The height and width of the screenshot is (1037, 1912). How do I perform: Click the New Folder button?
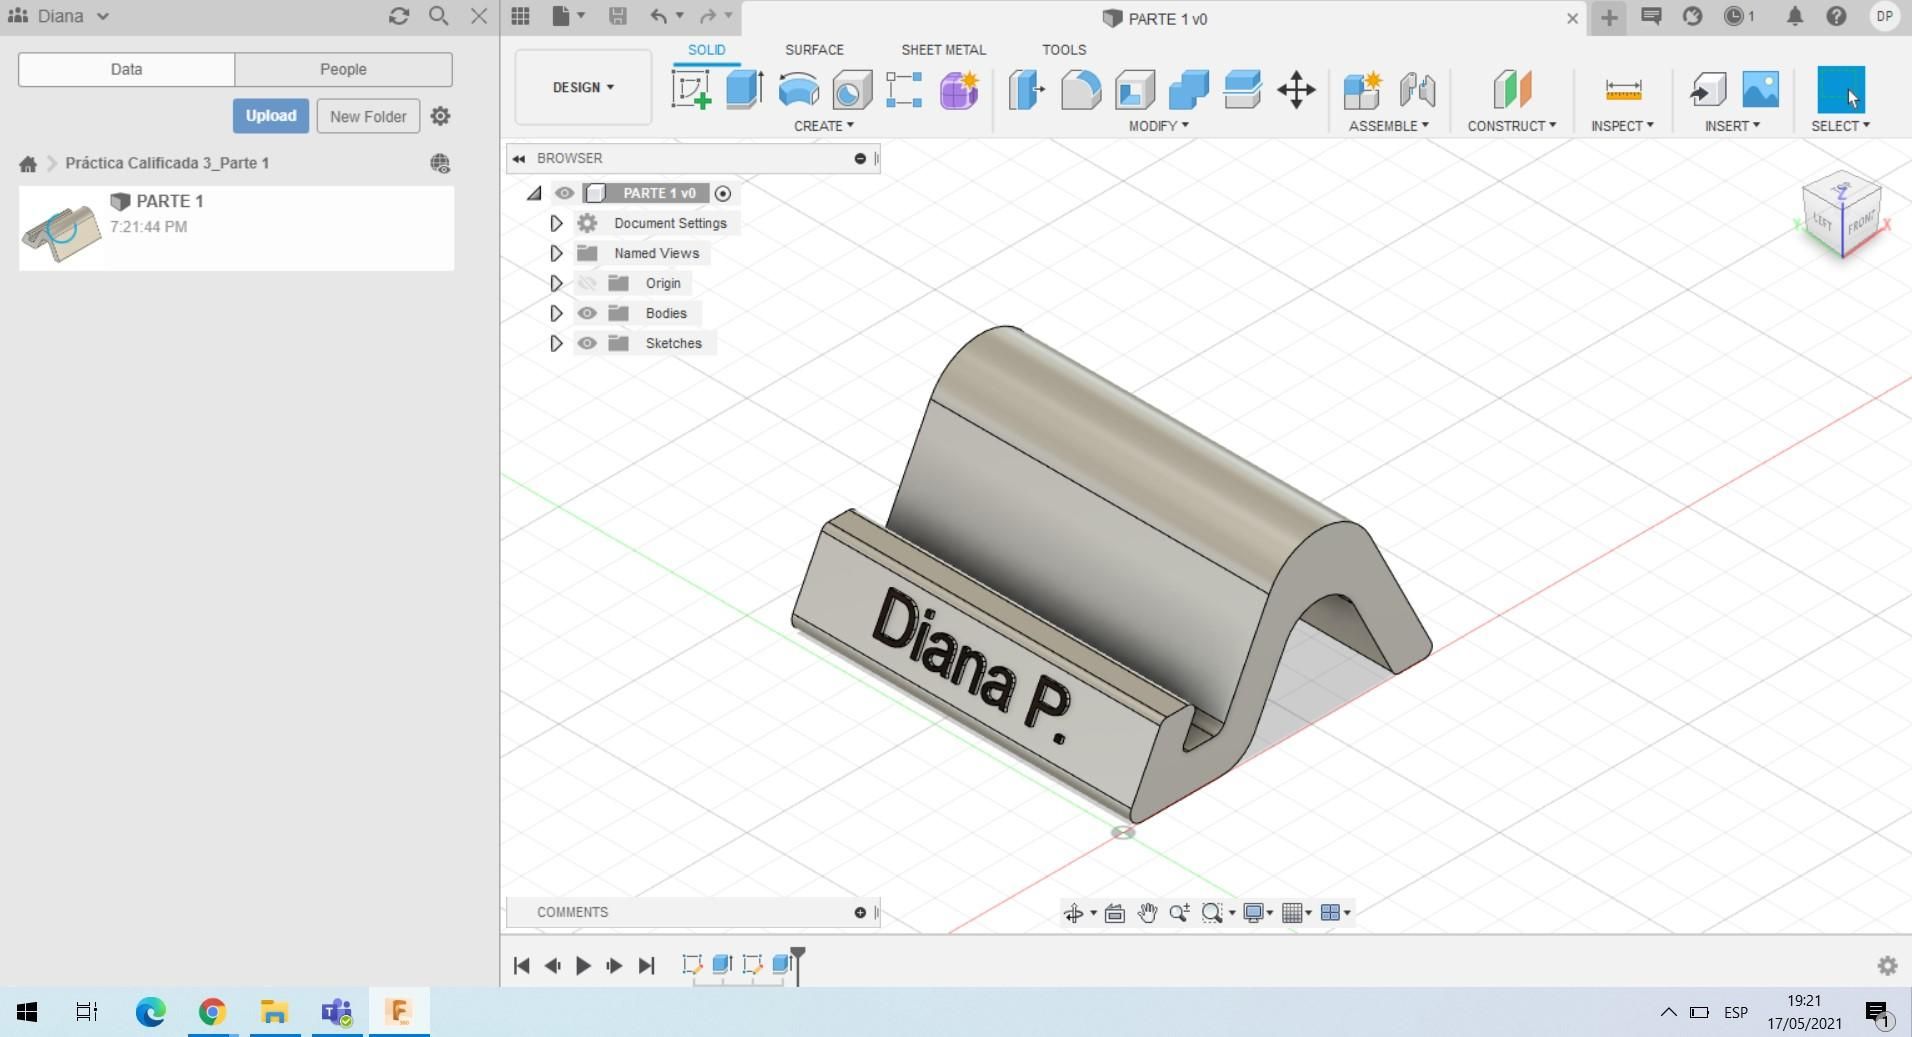(x=368, y=116)
